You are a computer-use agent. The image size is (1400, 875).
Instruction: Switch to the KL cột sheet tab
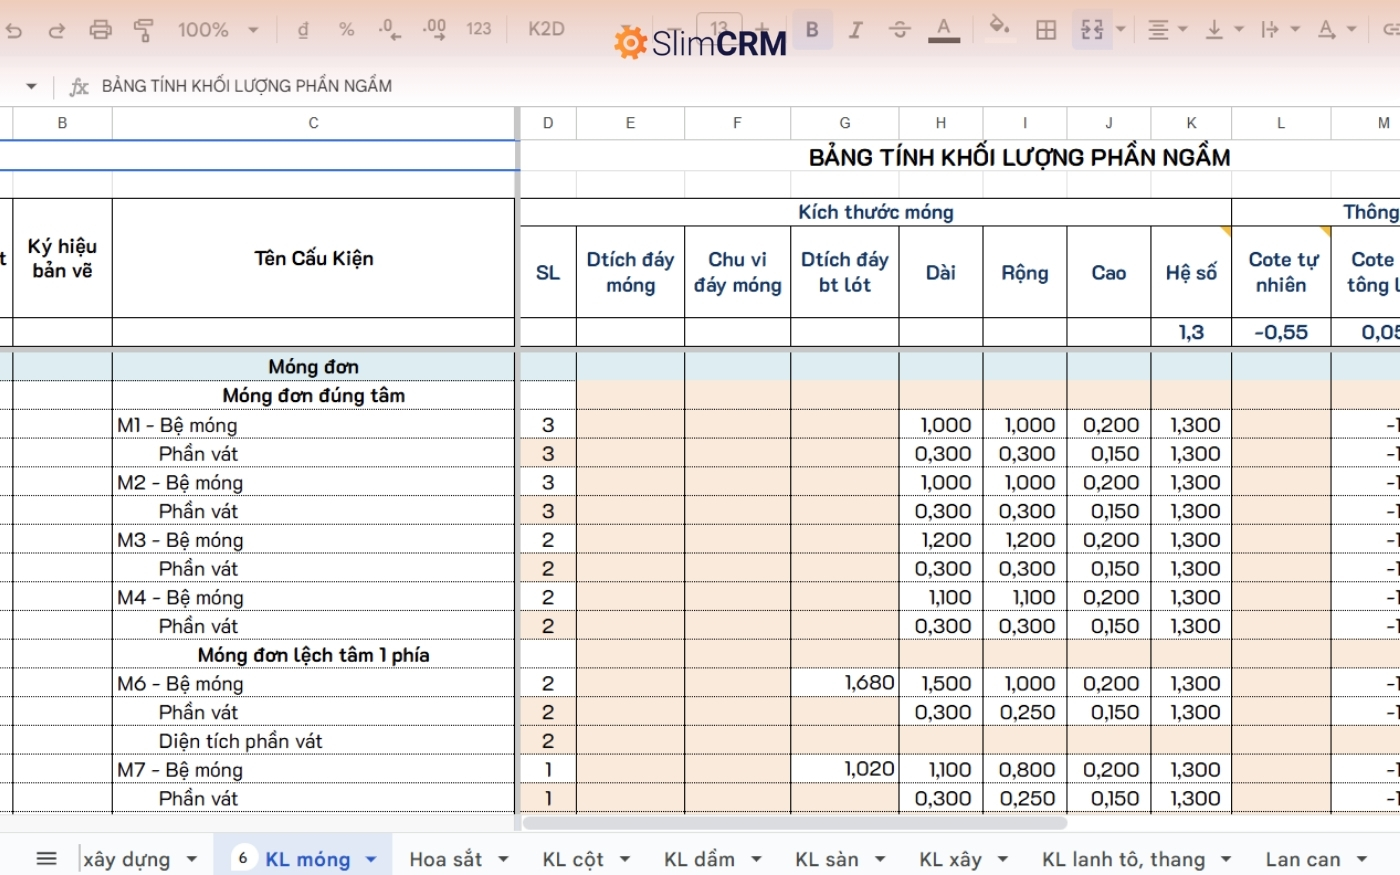point(573,859)
